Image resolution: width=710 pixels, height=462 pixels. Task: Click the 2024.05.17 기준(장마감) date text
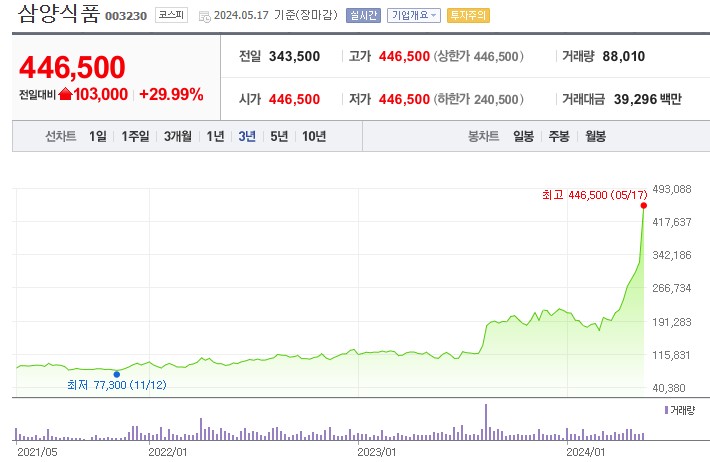coord(276,15)
